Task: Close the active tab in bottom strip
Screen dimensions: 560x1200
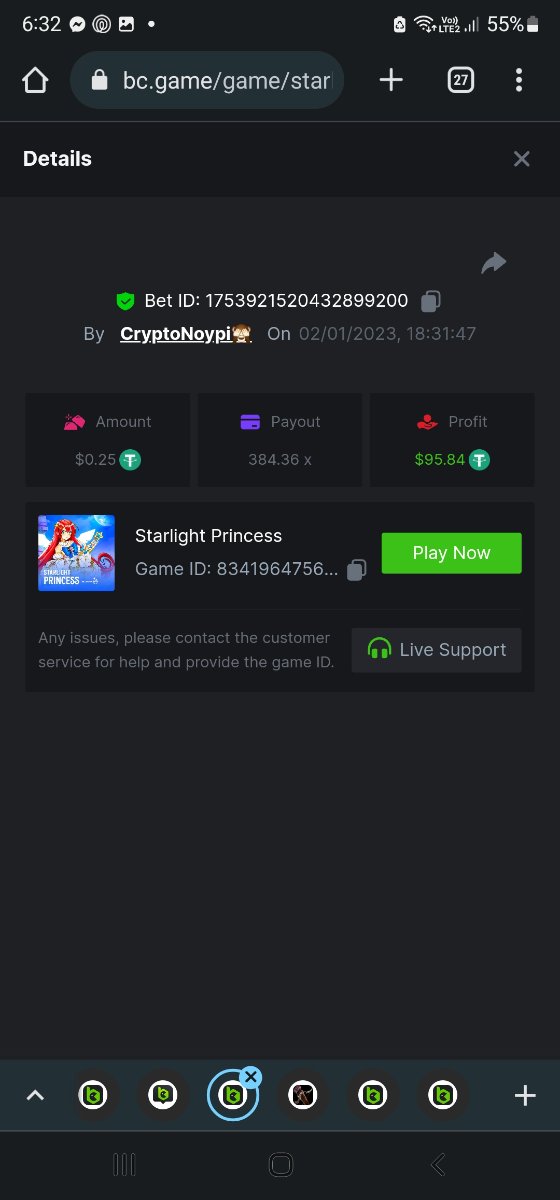Action: click(251, 1077)
